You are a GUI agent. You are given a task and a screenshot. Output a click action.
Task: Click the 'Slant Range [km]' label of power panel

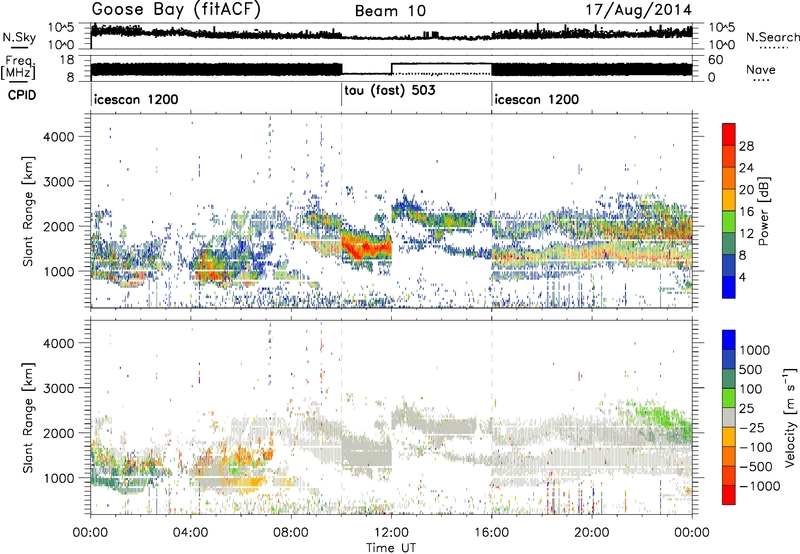tap(28, 211)
